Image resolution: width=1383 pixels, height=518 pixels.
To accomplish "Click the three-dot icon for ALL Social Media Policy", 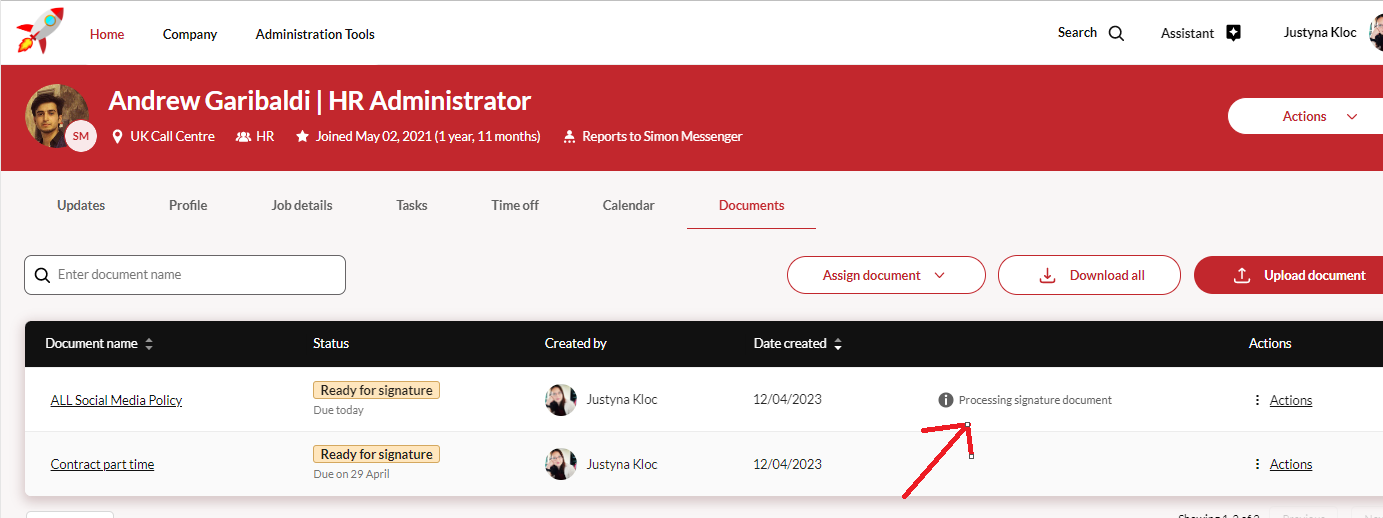I will (1257, 400).
